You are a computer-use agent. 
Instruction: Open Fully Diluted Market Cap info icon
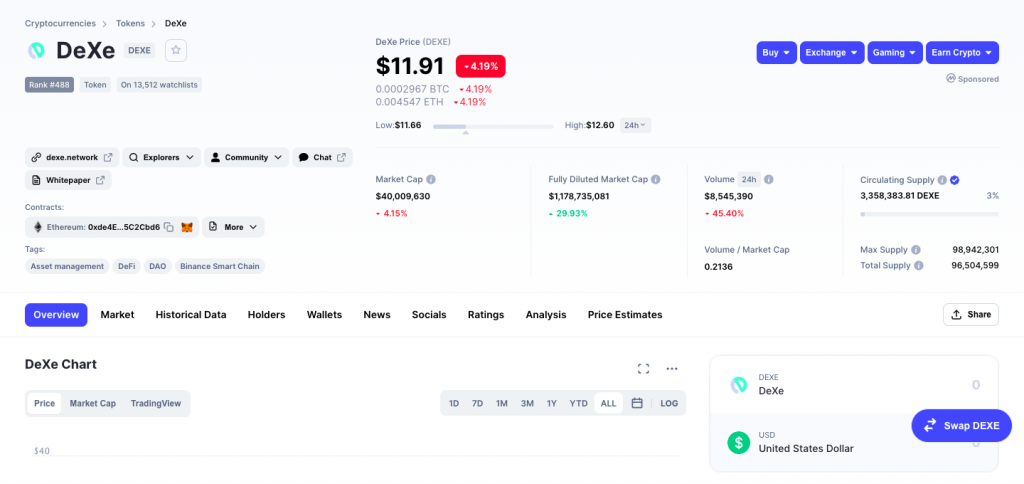click(x=656, y=179)
